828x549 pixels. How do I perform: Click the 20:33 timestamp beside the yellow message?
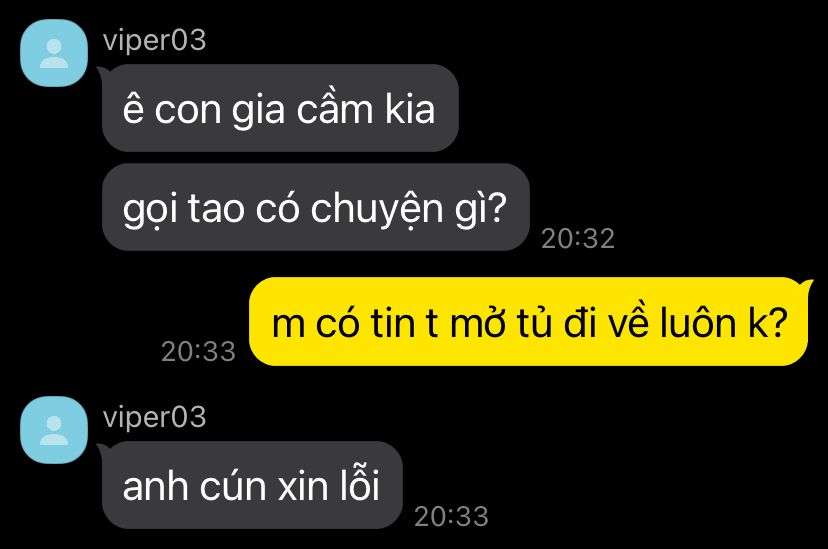point(199,352)
